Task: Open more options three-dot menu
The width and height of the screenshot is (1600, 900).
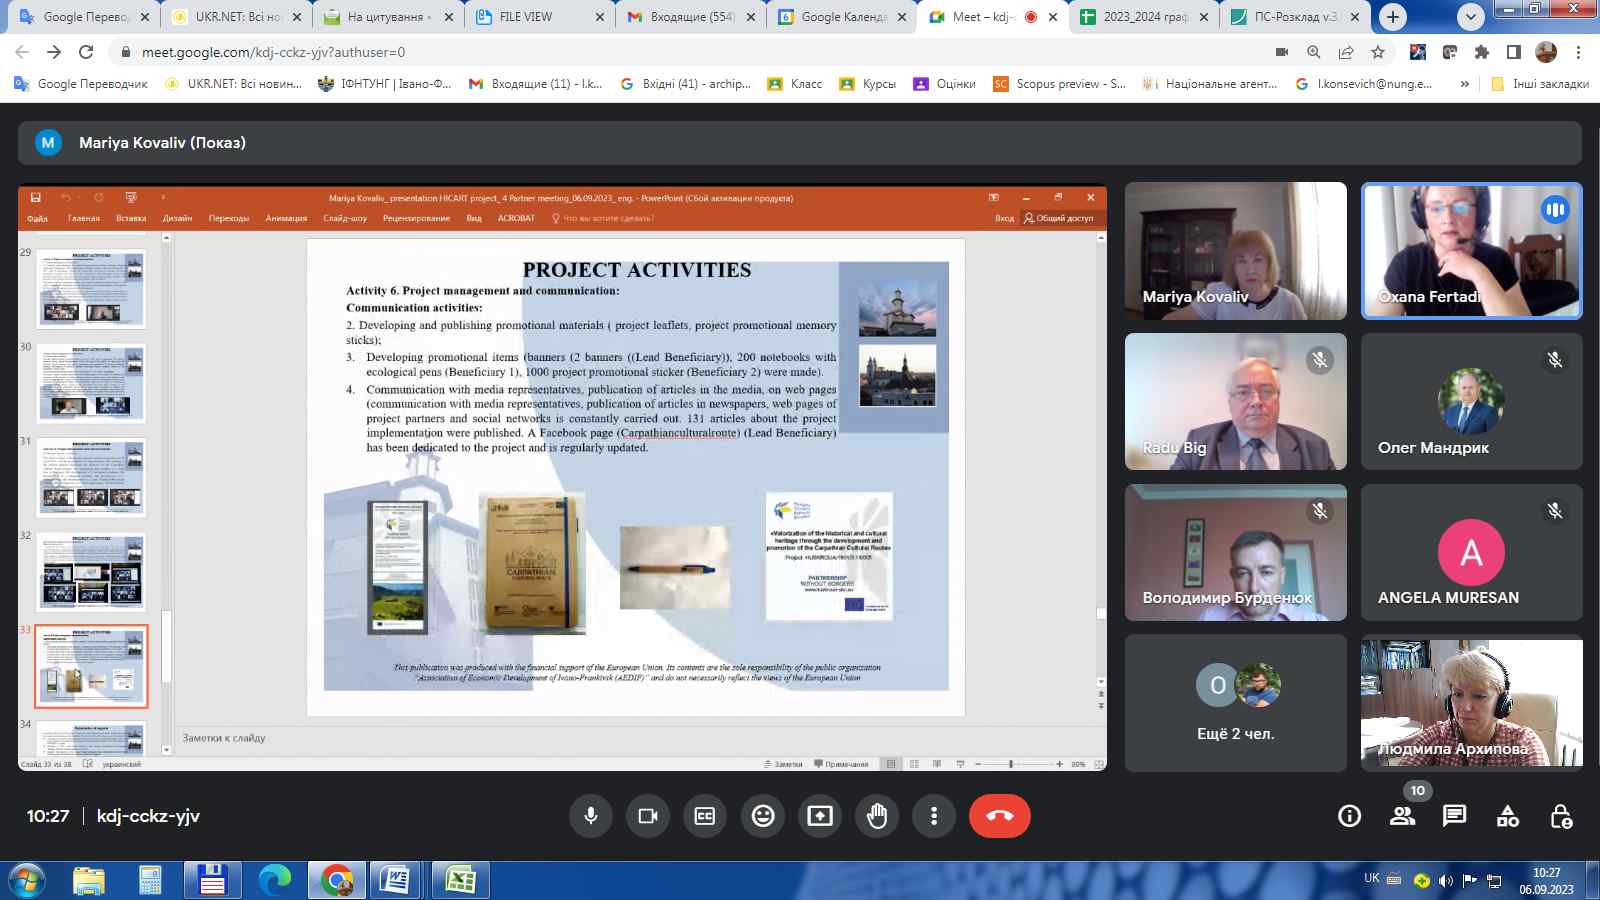Action: (x=934, y=816)
